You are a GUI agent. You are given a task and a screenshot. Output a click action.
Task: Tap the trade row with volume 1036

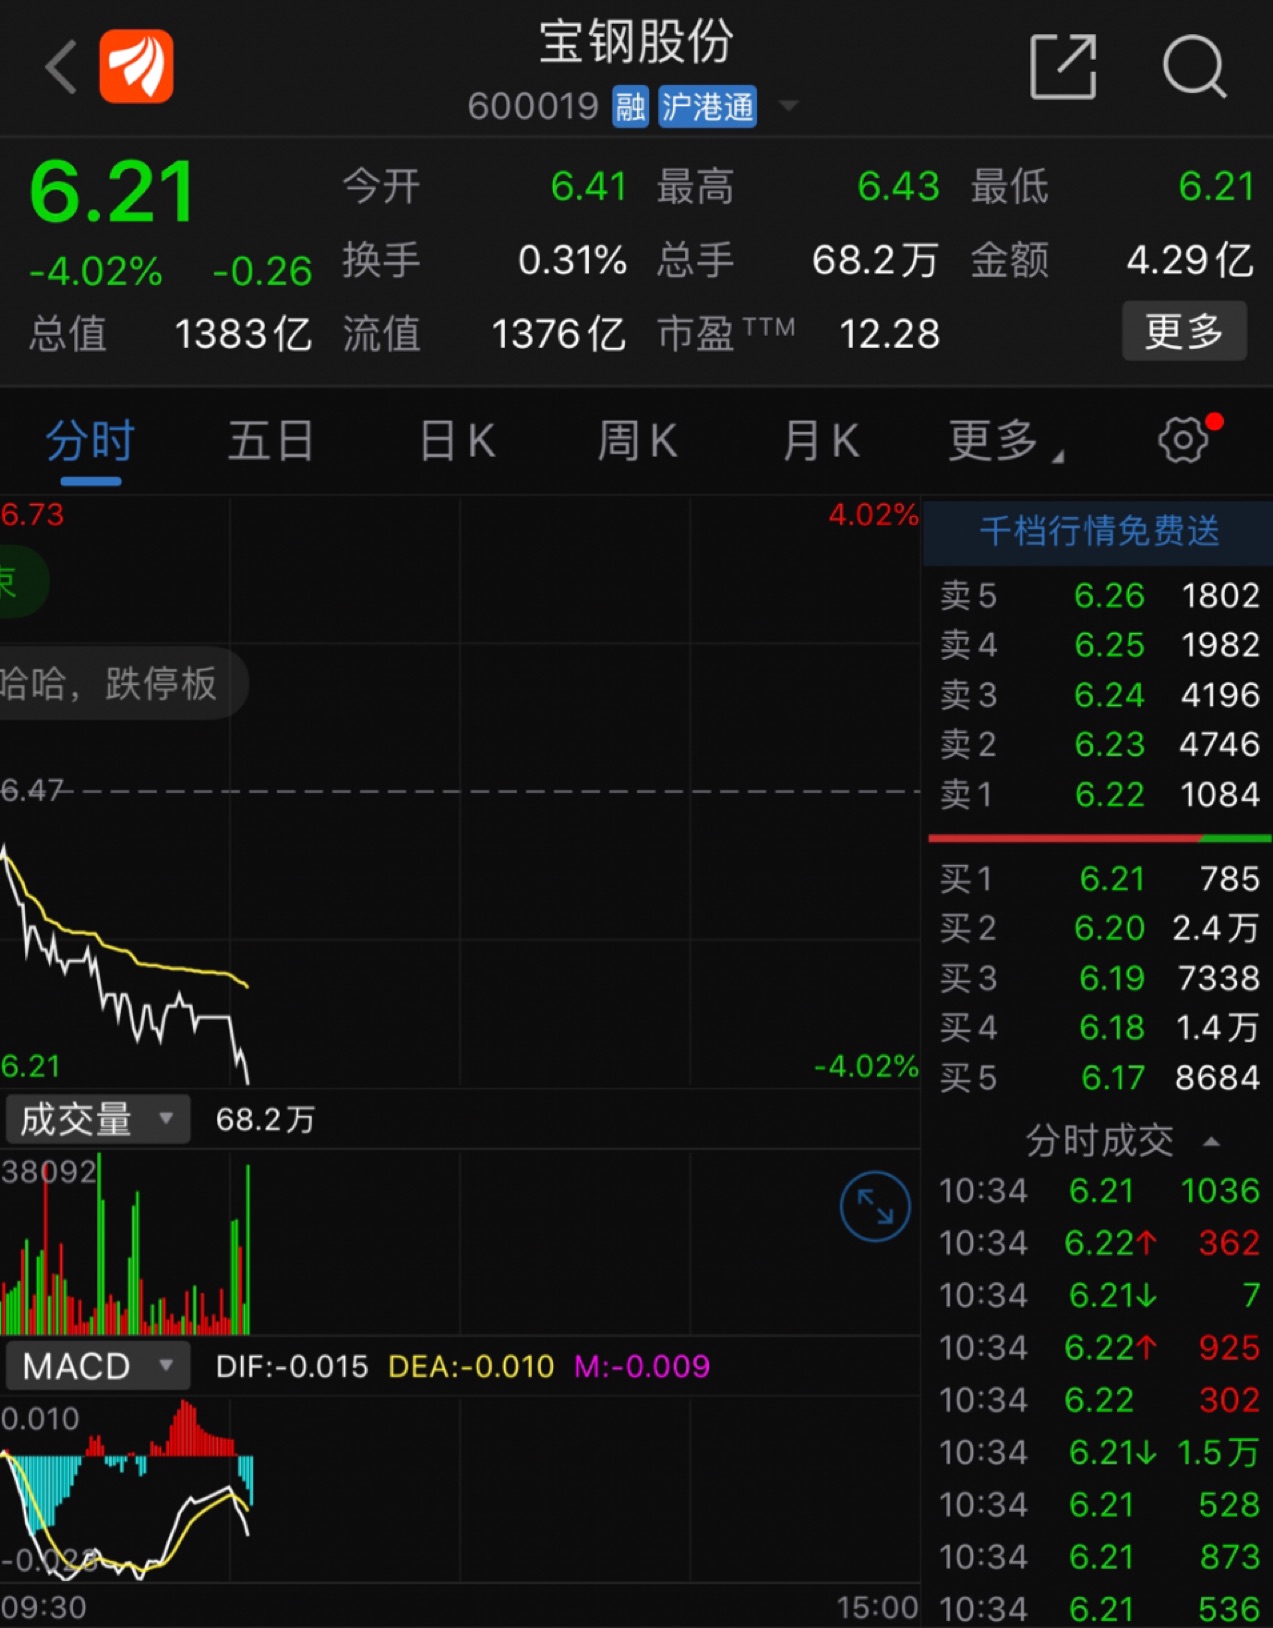point(1099,1191)
